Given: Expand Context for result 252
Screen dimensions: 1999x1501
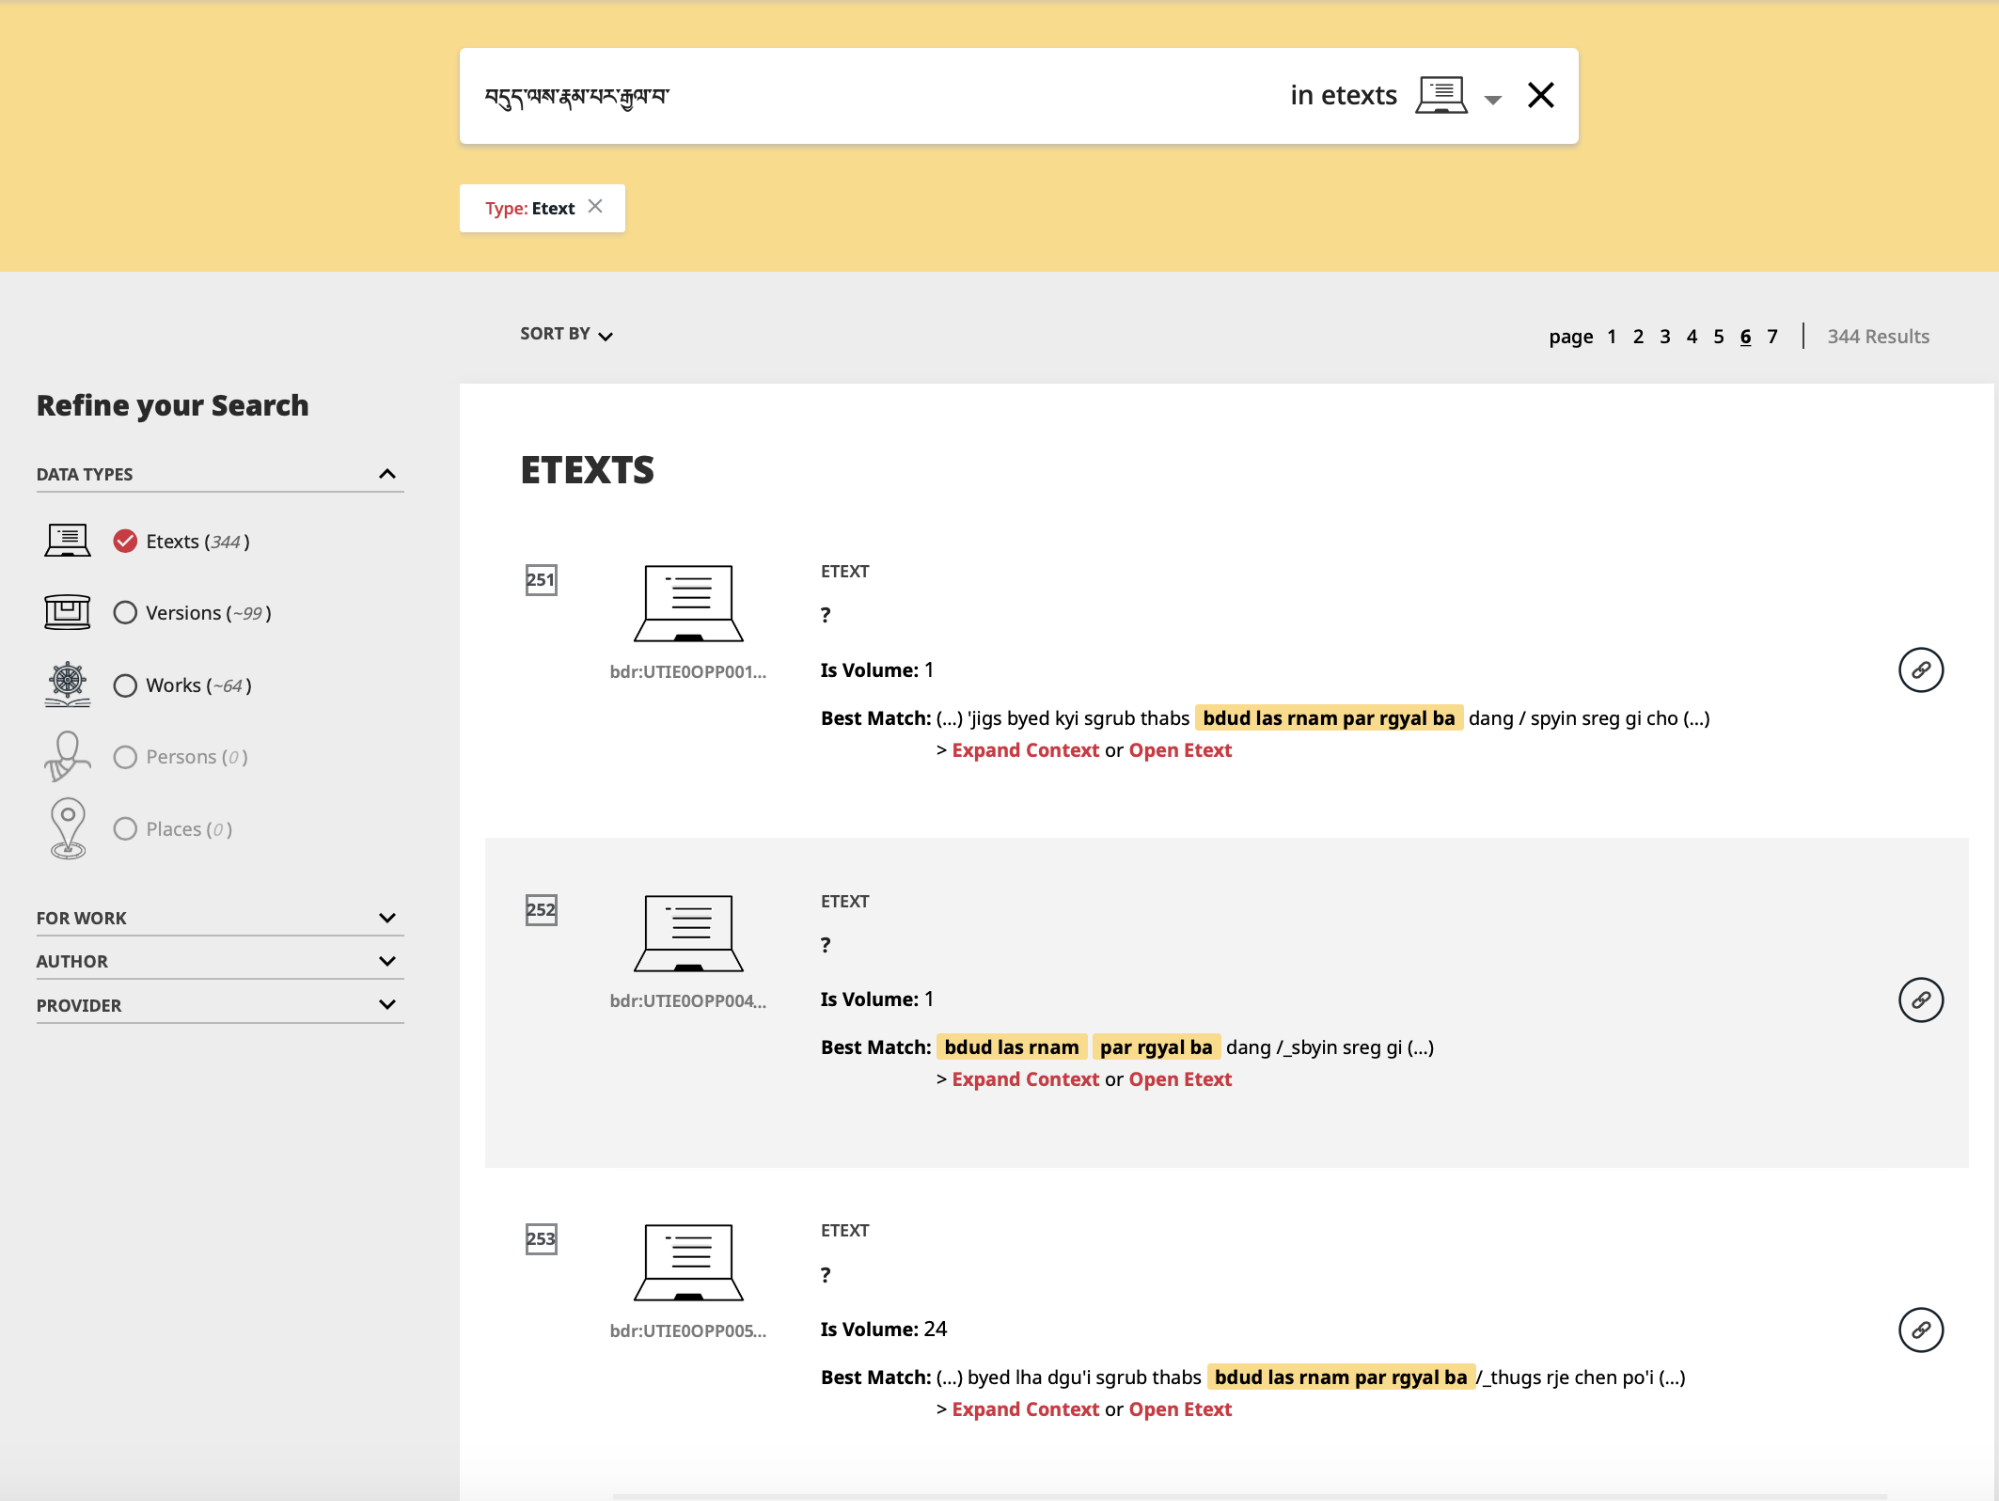Looking at the screenshot, I should [1025, 1080].
